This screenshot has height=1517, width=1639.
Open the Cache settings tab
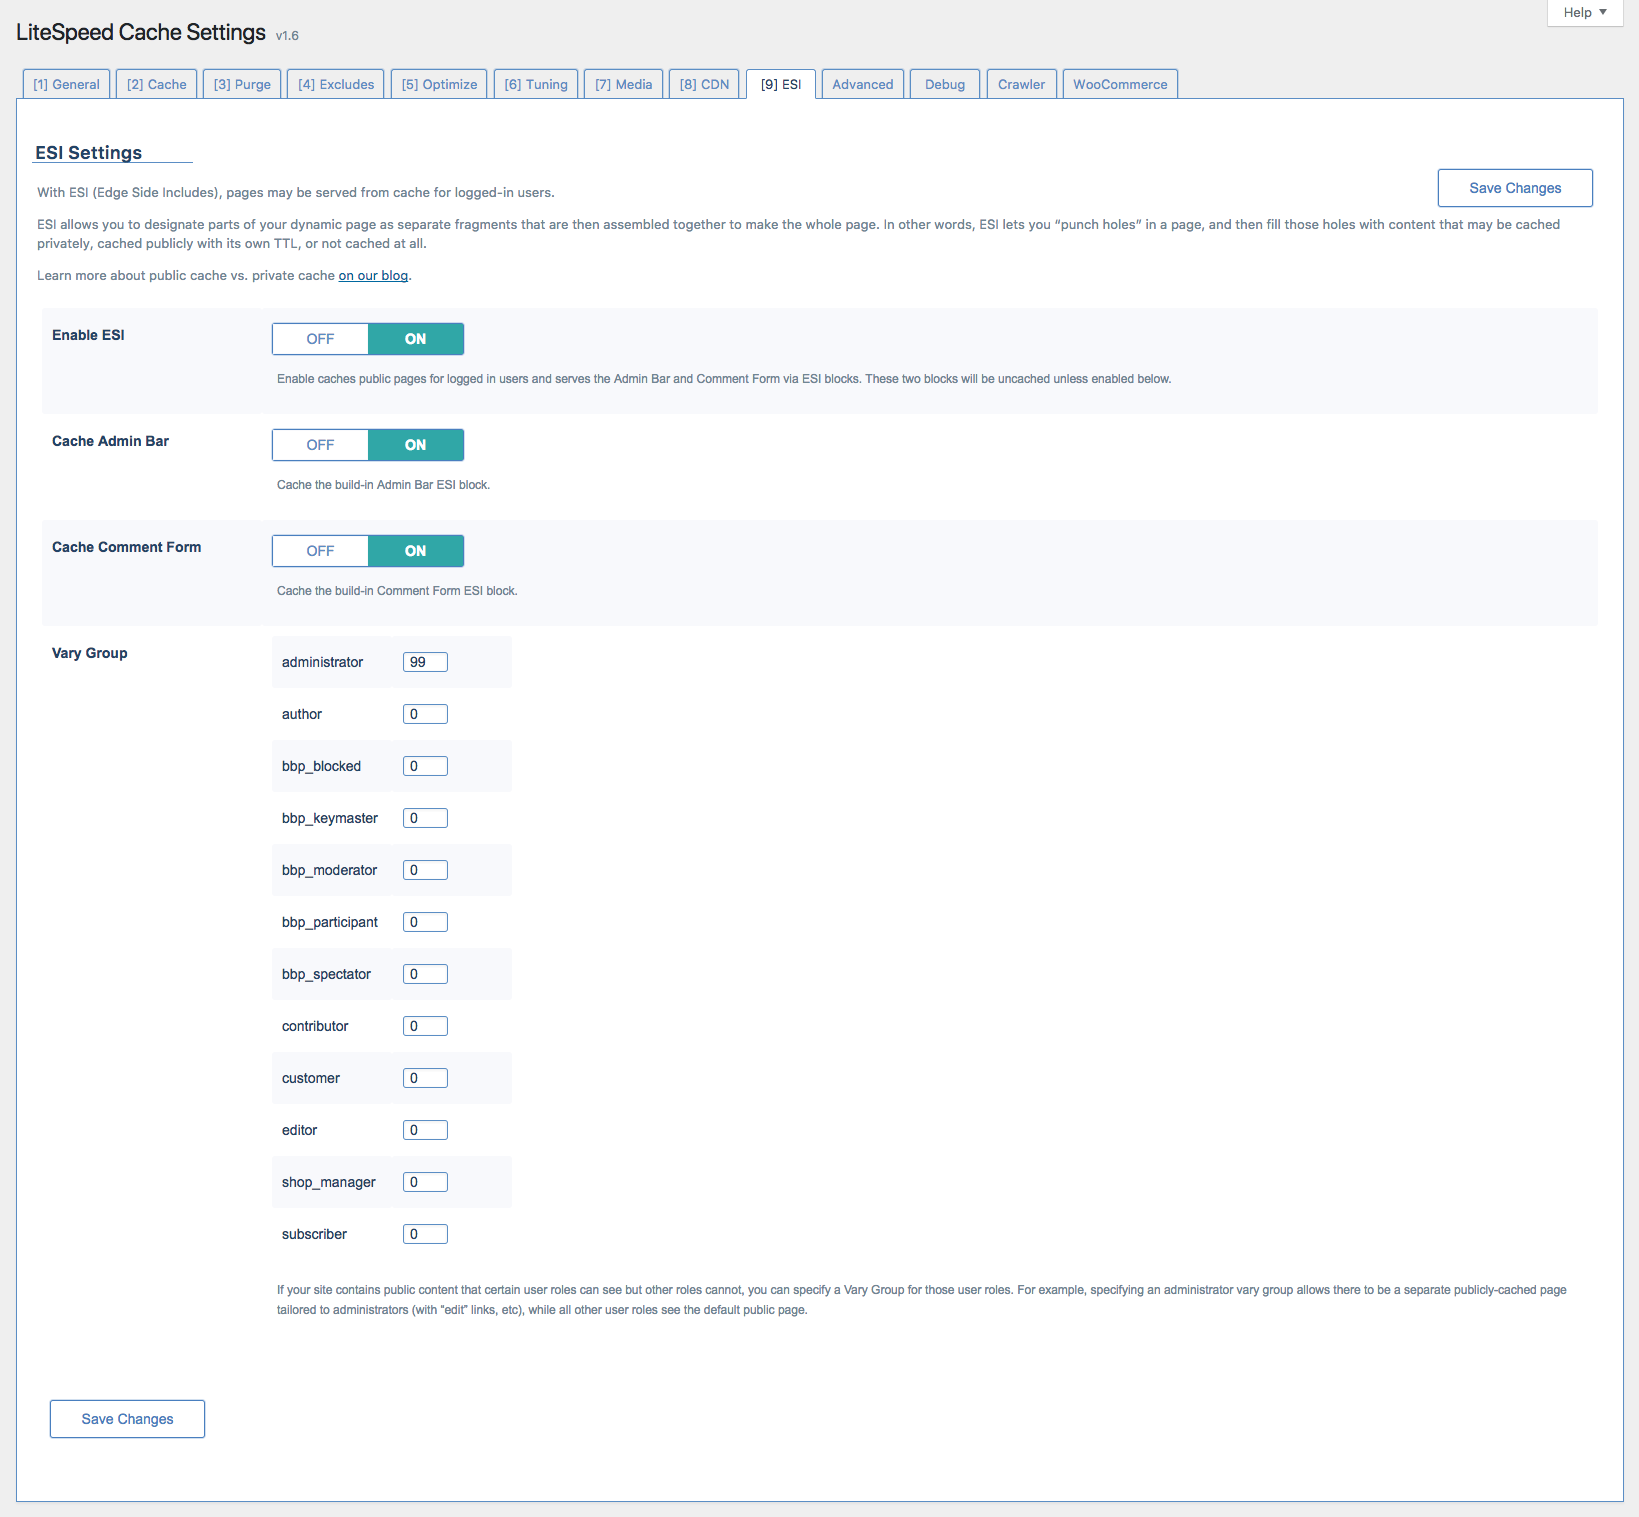coord(157,84)
